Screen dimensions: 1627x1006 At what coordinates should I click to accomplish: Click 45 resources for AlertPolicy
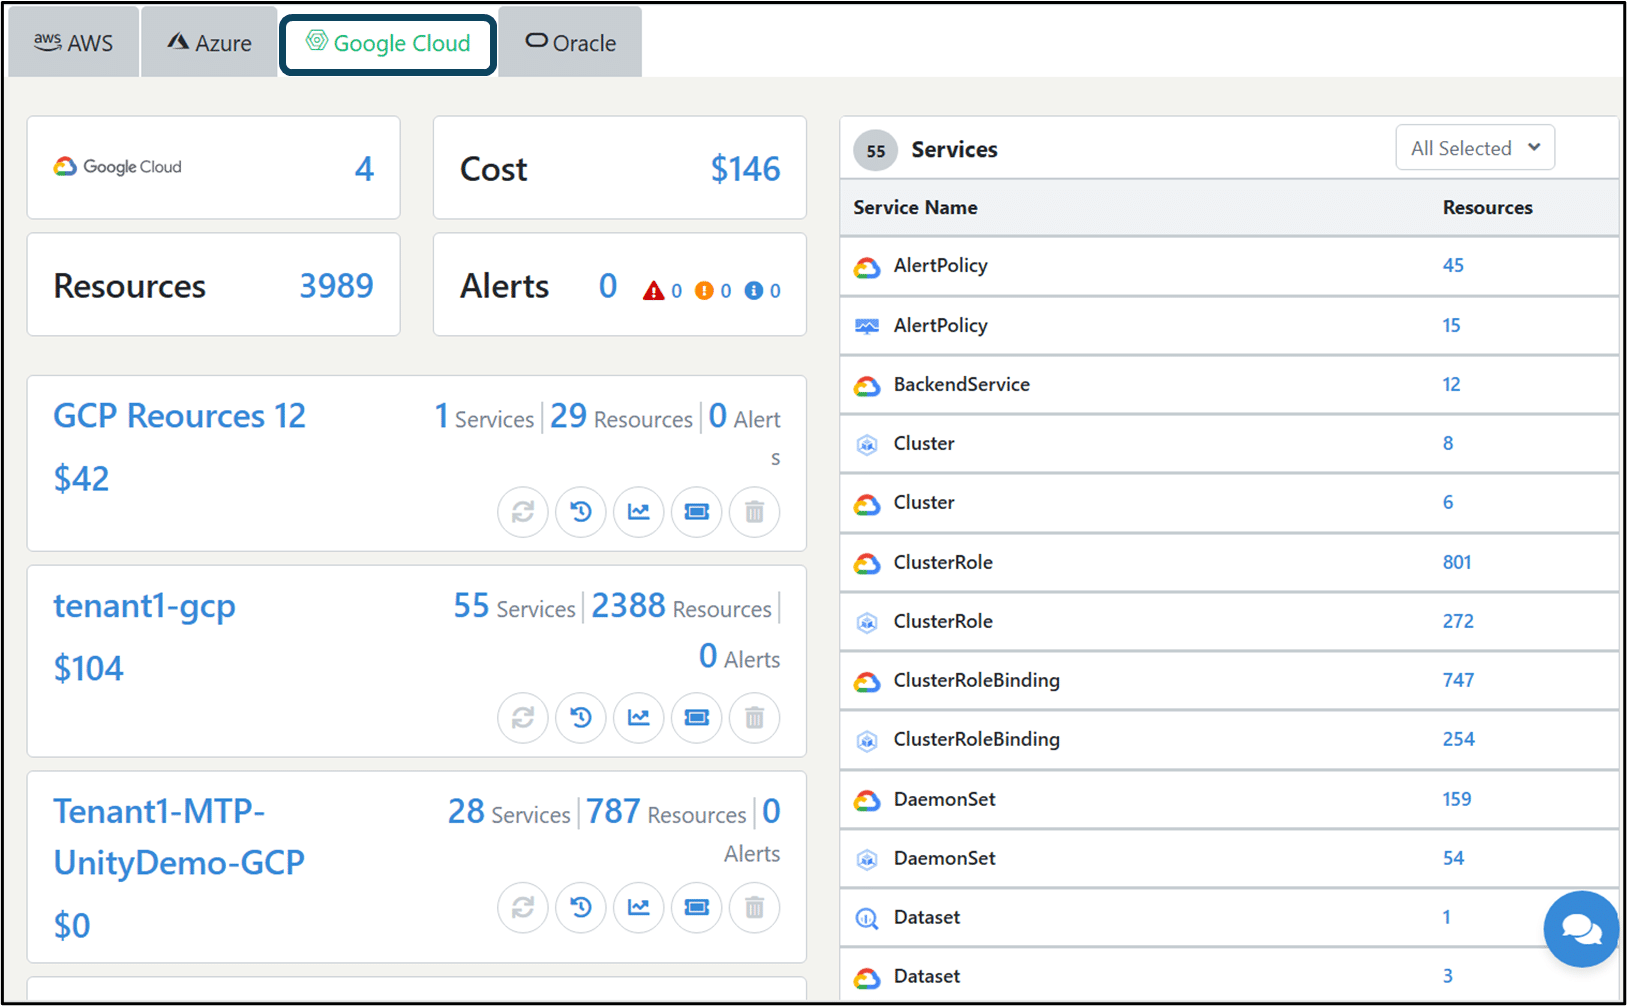pyautogui.click(x=1453, y=265)
